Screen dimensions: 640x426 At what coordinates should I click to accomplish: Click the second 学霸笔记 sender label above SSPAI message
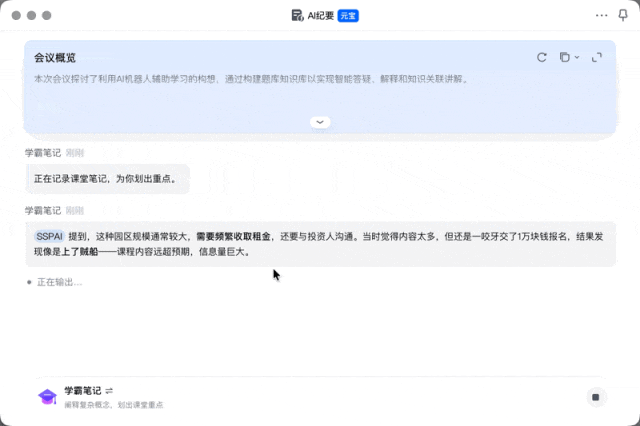point(43,211)
